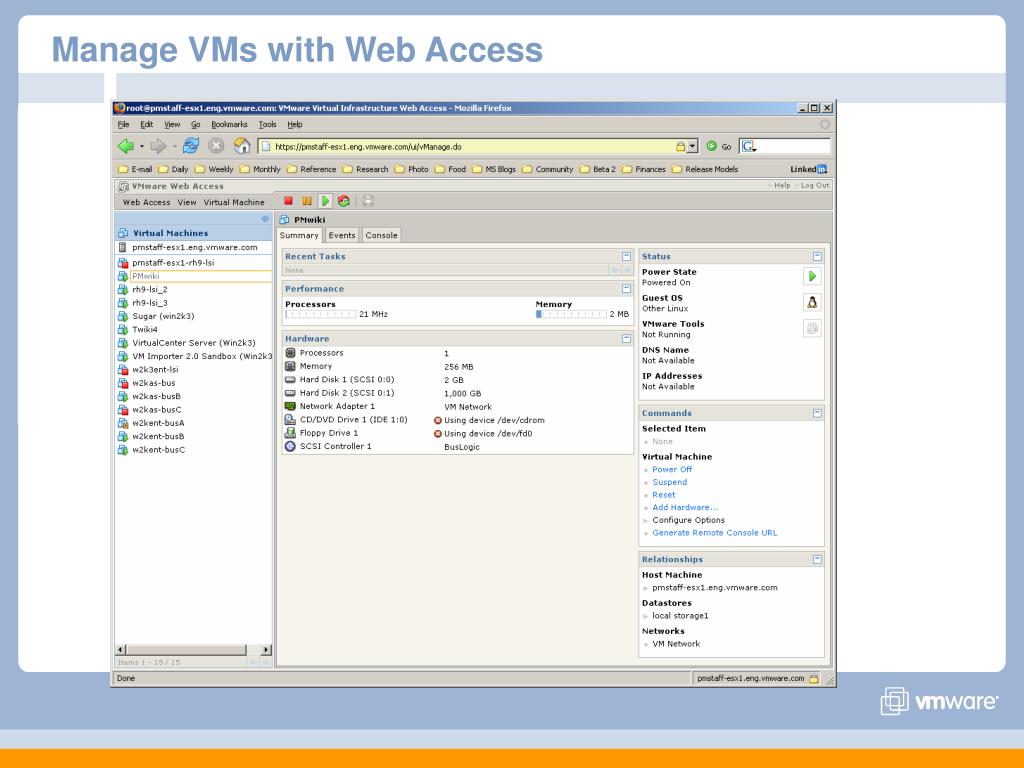Switch to the Events tab

342,235
